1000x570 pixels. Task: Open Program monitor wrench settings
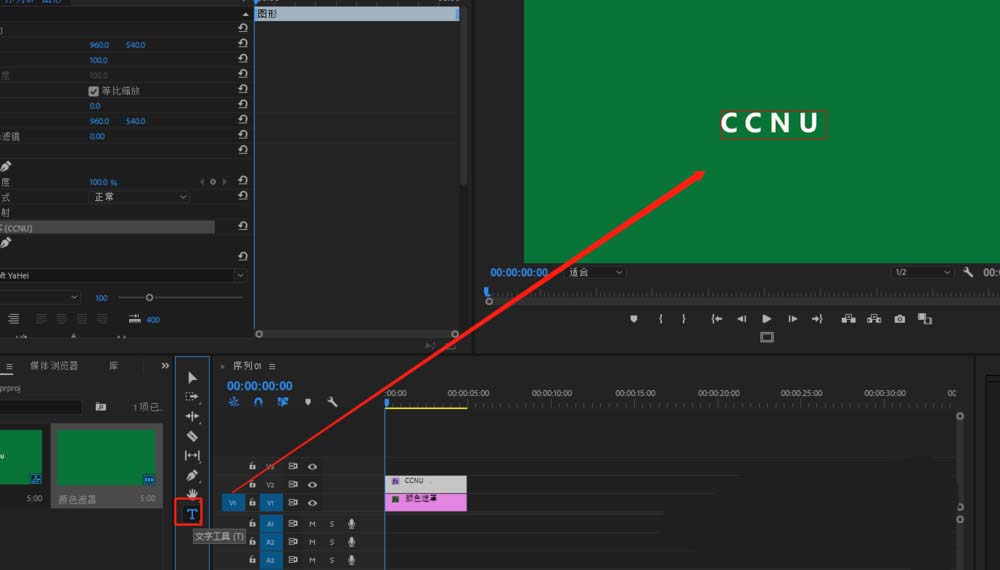click(967, 272)
